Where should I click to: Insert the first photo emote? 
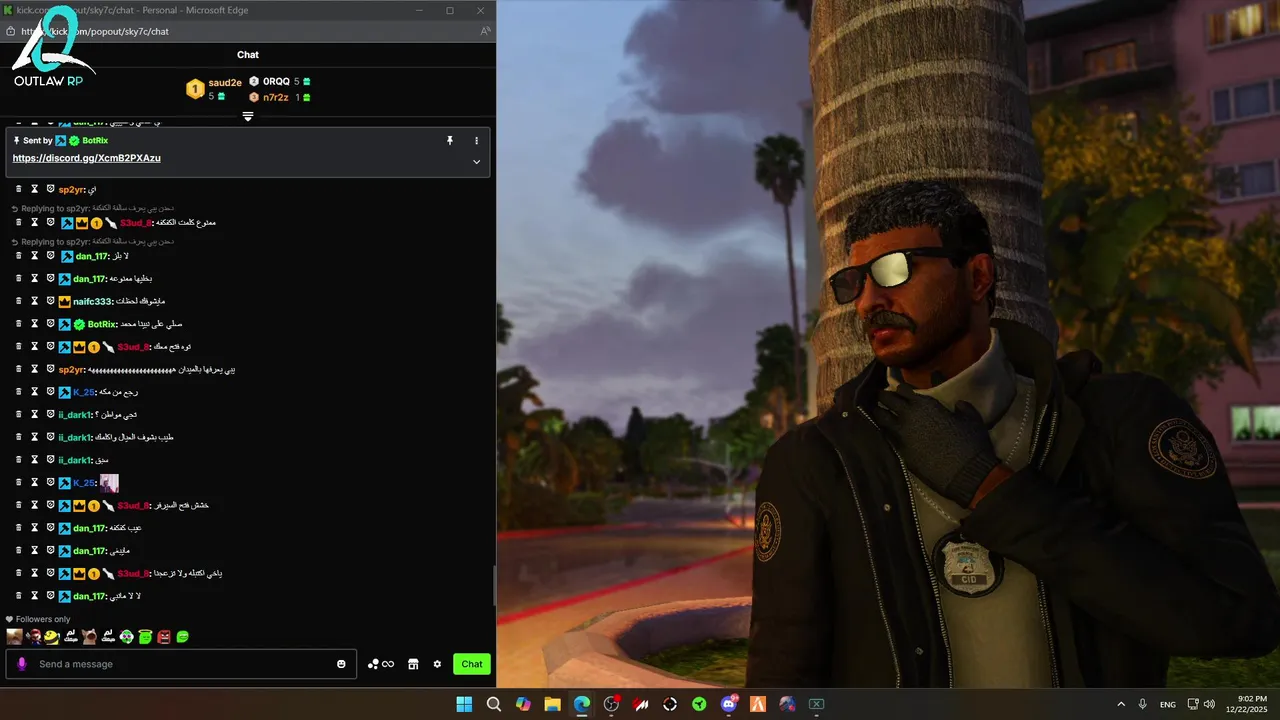point(14,636)
